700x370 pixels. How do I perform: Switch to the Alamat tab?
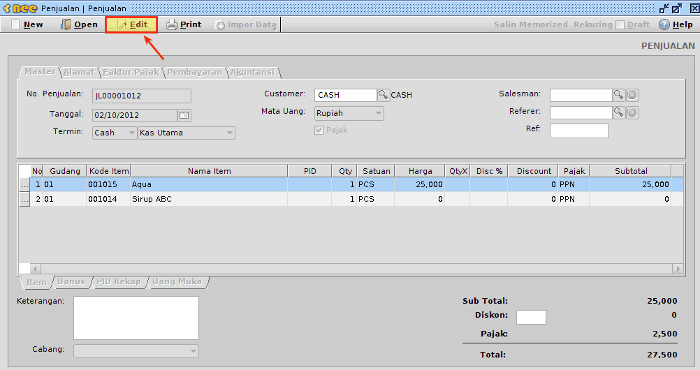point(79,72)
